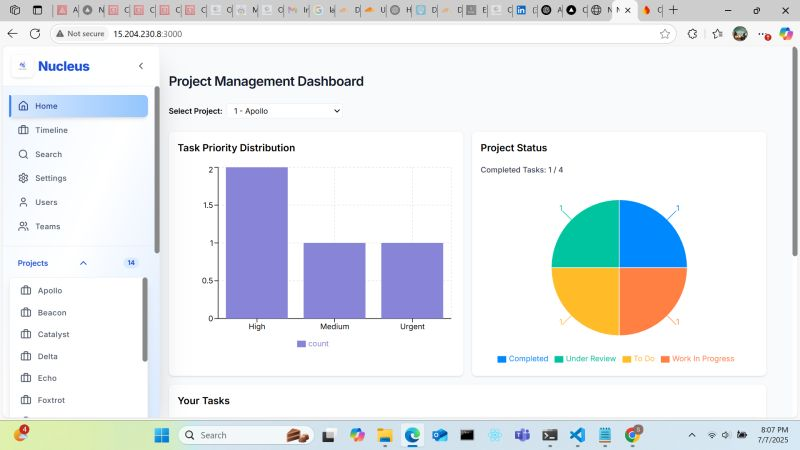Viewport: 800px width, 450px height.
Task: Go back with the browser back arrow
Action: 12,34
